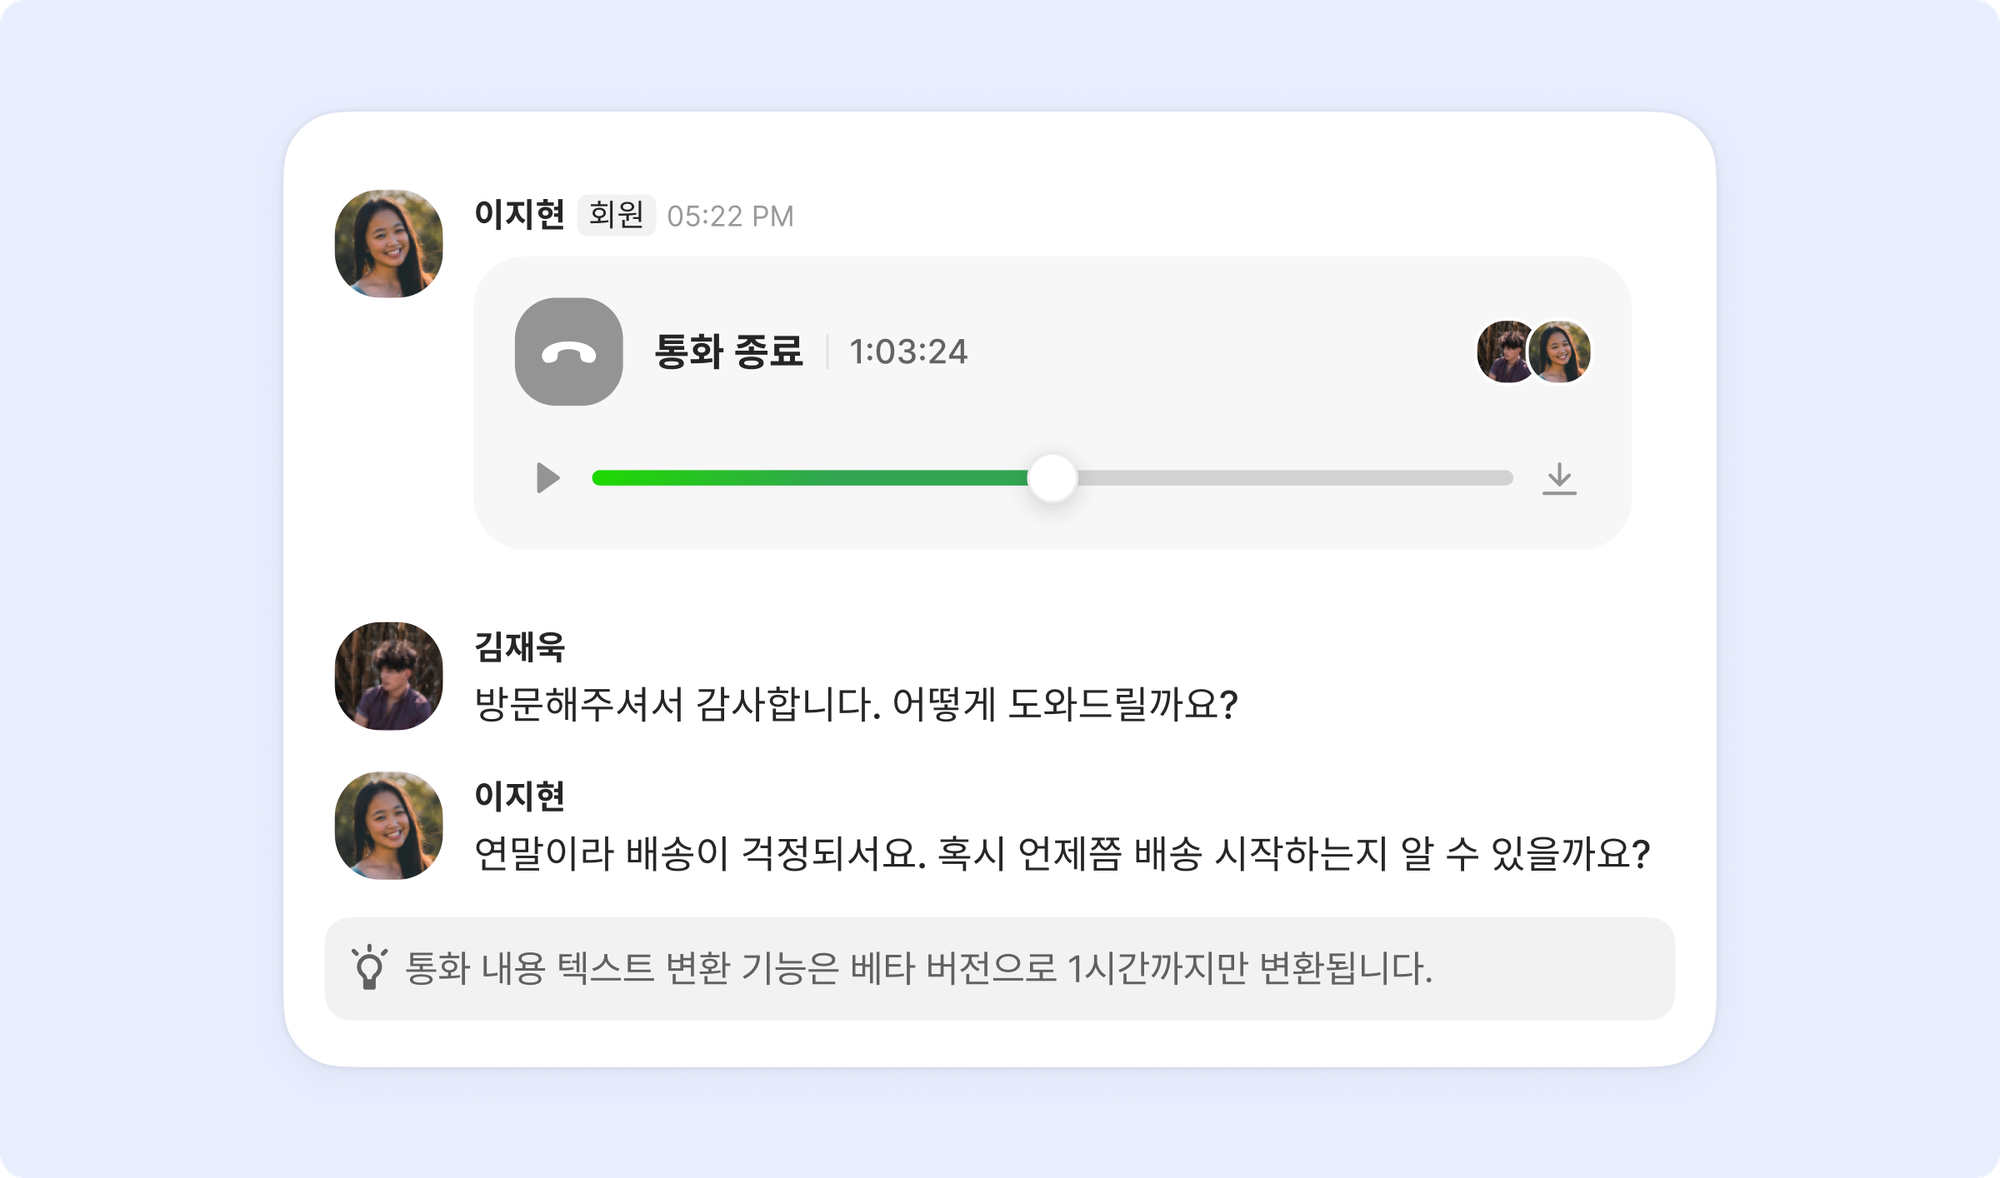Open the female participant avatar in the call card
The image size is (2000, 1178).
tap(1561, 352)
